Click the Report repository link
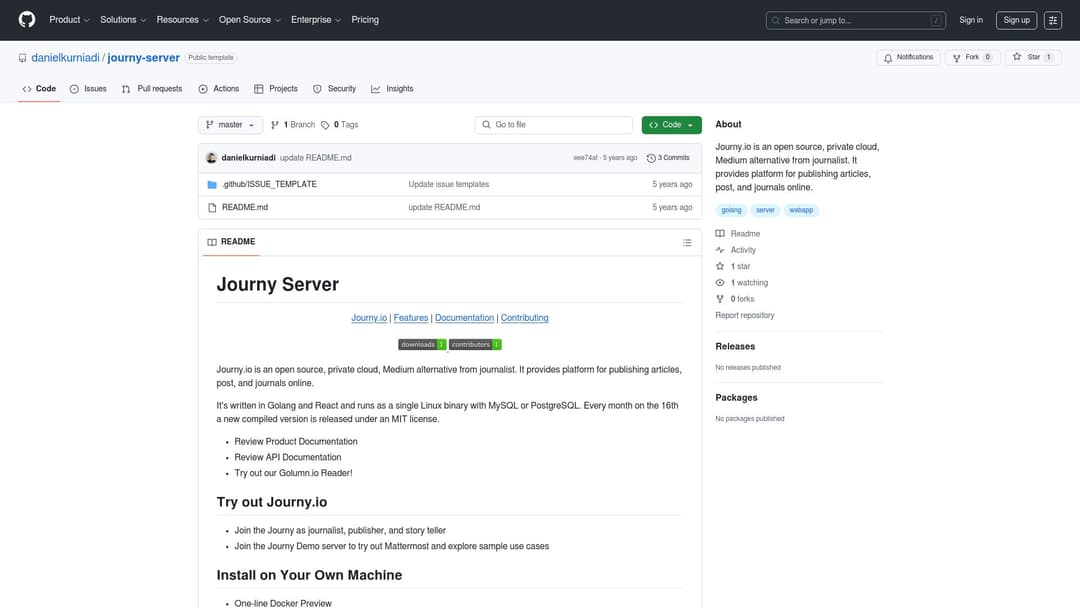 [x=745, y=315]
